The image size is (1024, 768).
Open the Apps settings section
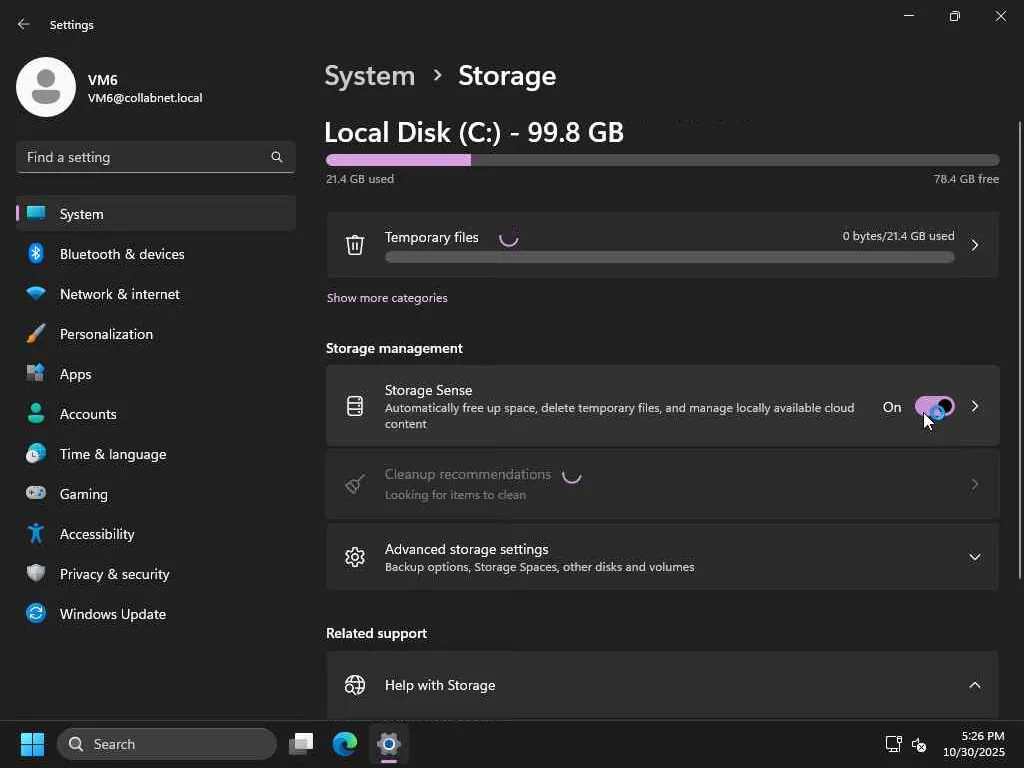pyautogui.click(x=75, y=374)
